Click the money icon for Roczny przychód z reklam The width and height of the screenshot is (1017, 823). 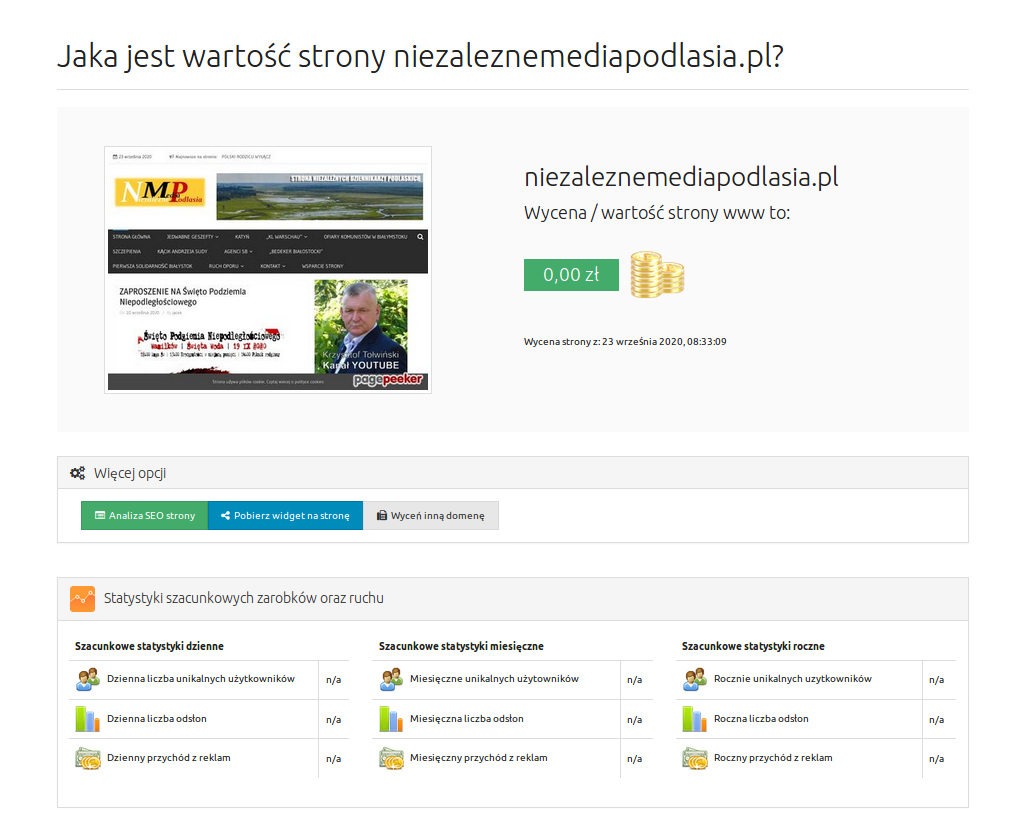[695, 758]
